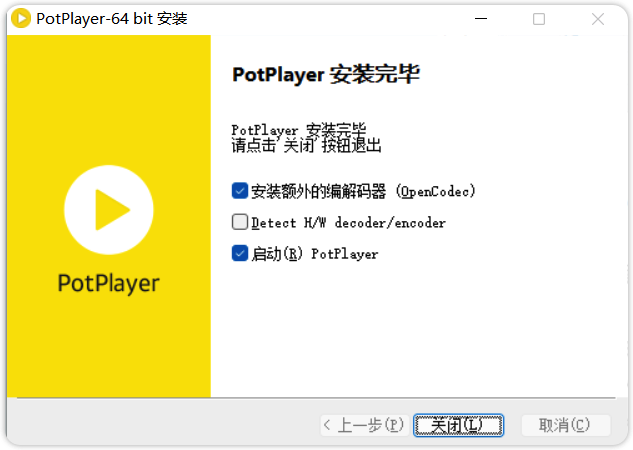
Task: Toggle the launch PotPlayer checkbox
Action: pos(240,253)
